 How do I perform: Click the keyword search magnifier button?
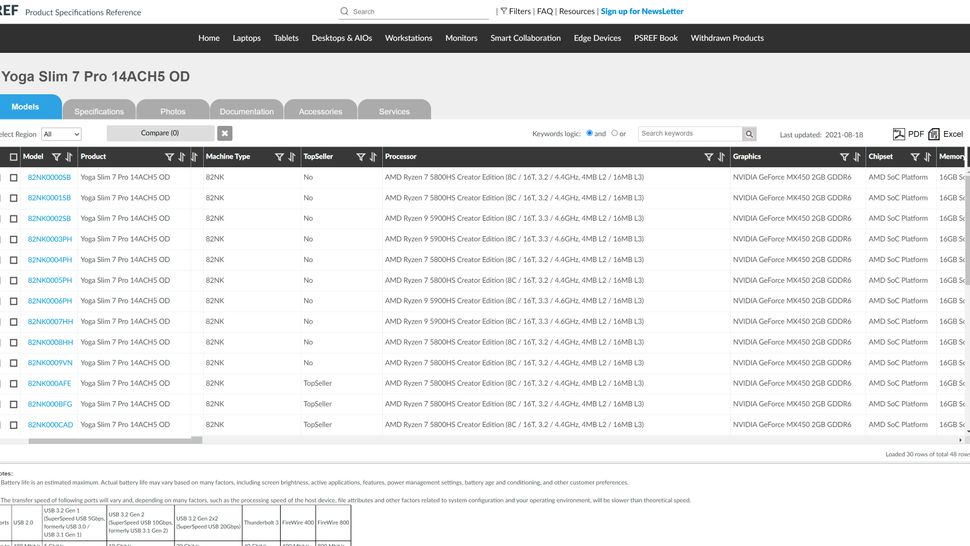pos(749,134)
